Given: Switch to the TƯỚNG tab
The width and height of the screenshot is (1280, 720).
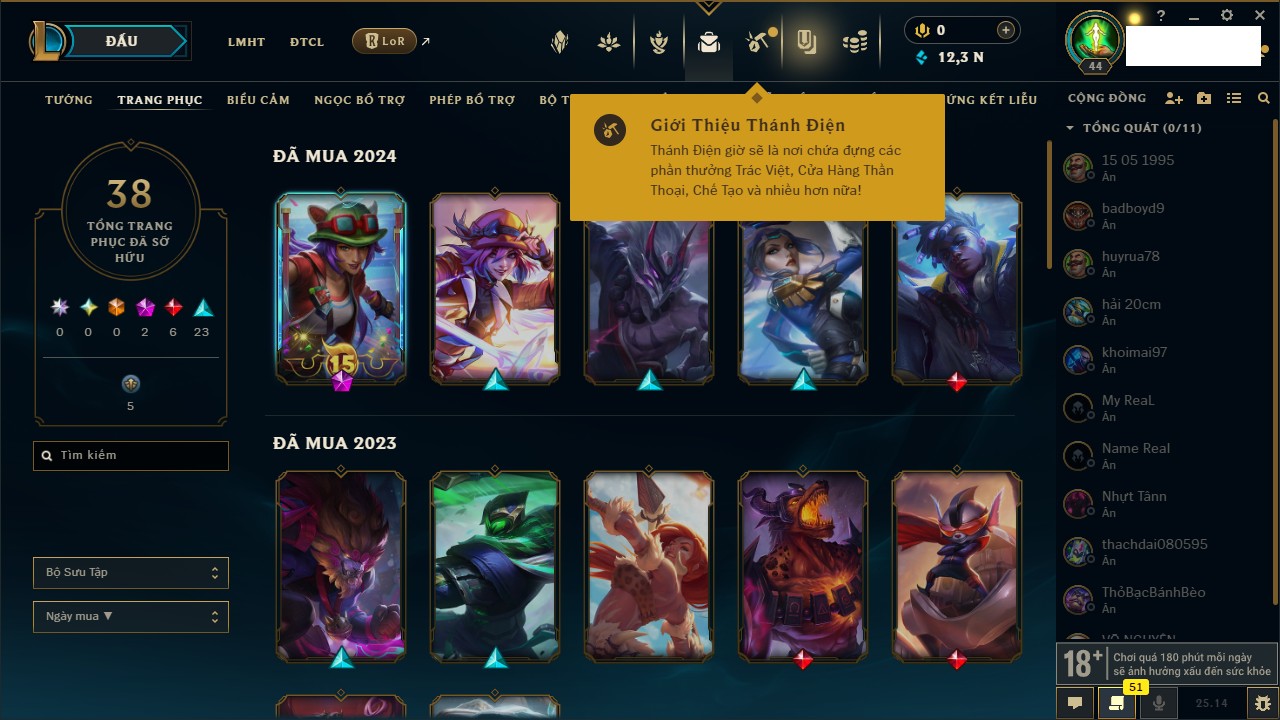Looking at the screenshot, I should 69,100.
